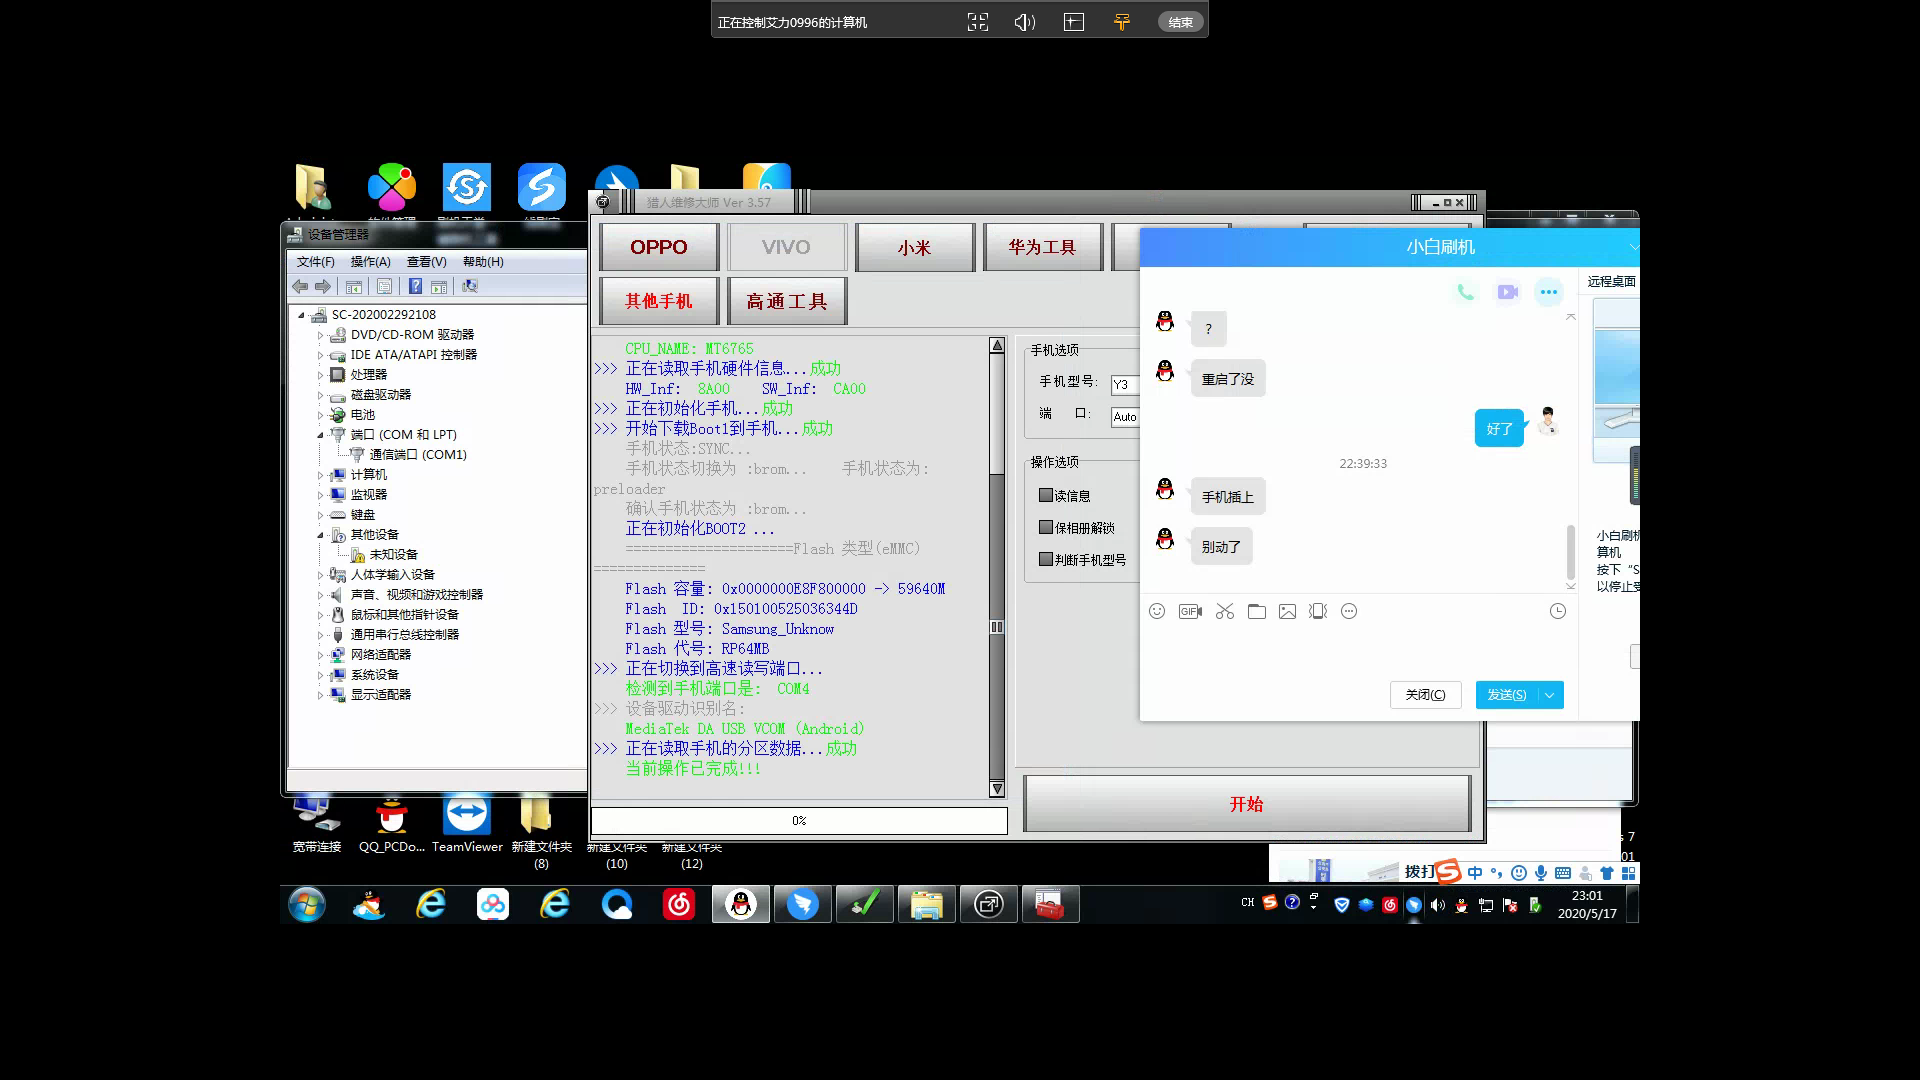1920x1080 pixels.
Task: Open the three-dot more menu in chat header
Action: click(x=1549, y=292)
